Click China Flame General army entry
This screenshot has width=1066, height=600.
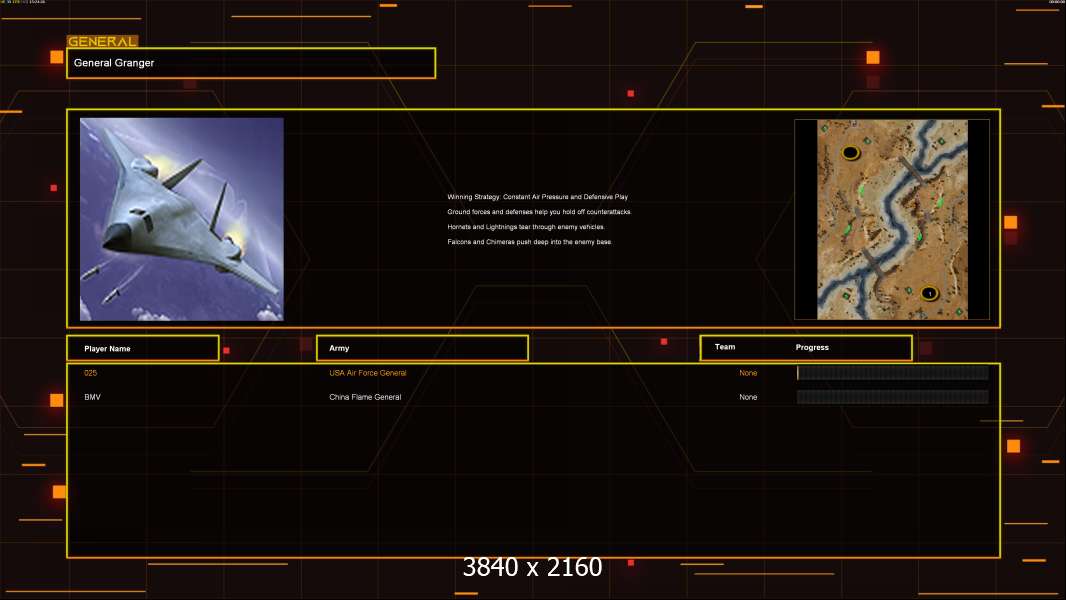(365, 397)
